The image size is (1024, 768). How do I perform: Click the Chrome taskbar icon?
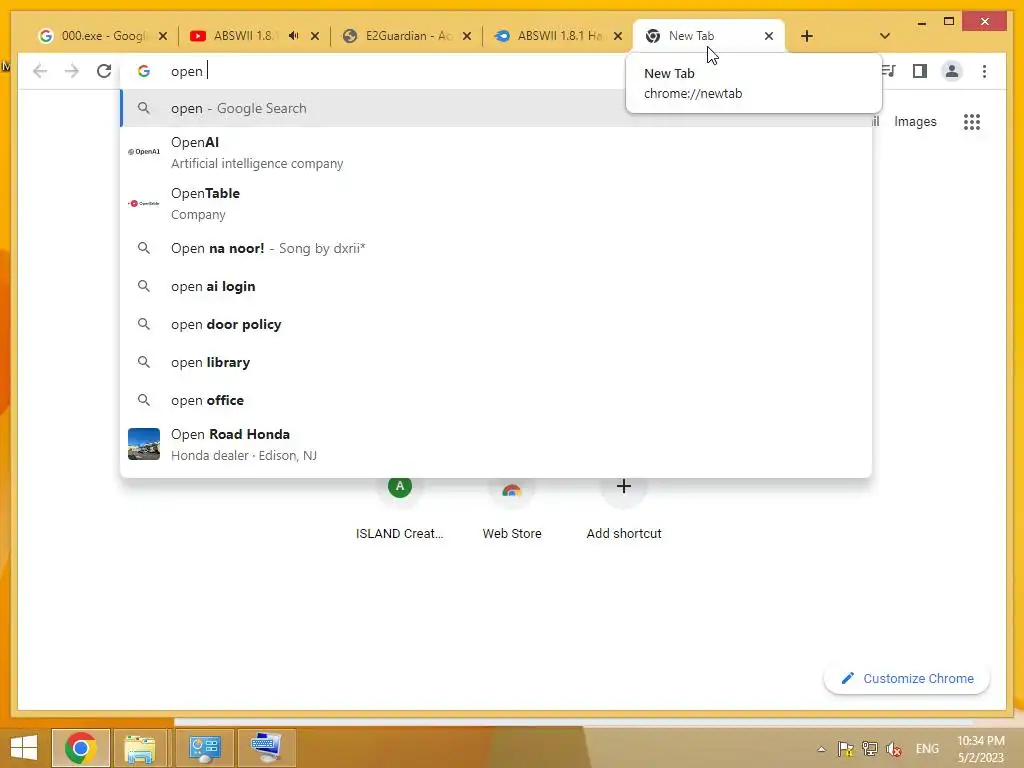pyautogui.click(x=81, y=748)
